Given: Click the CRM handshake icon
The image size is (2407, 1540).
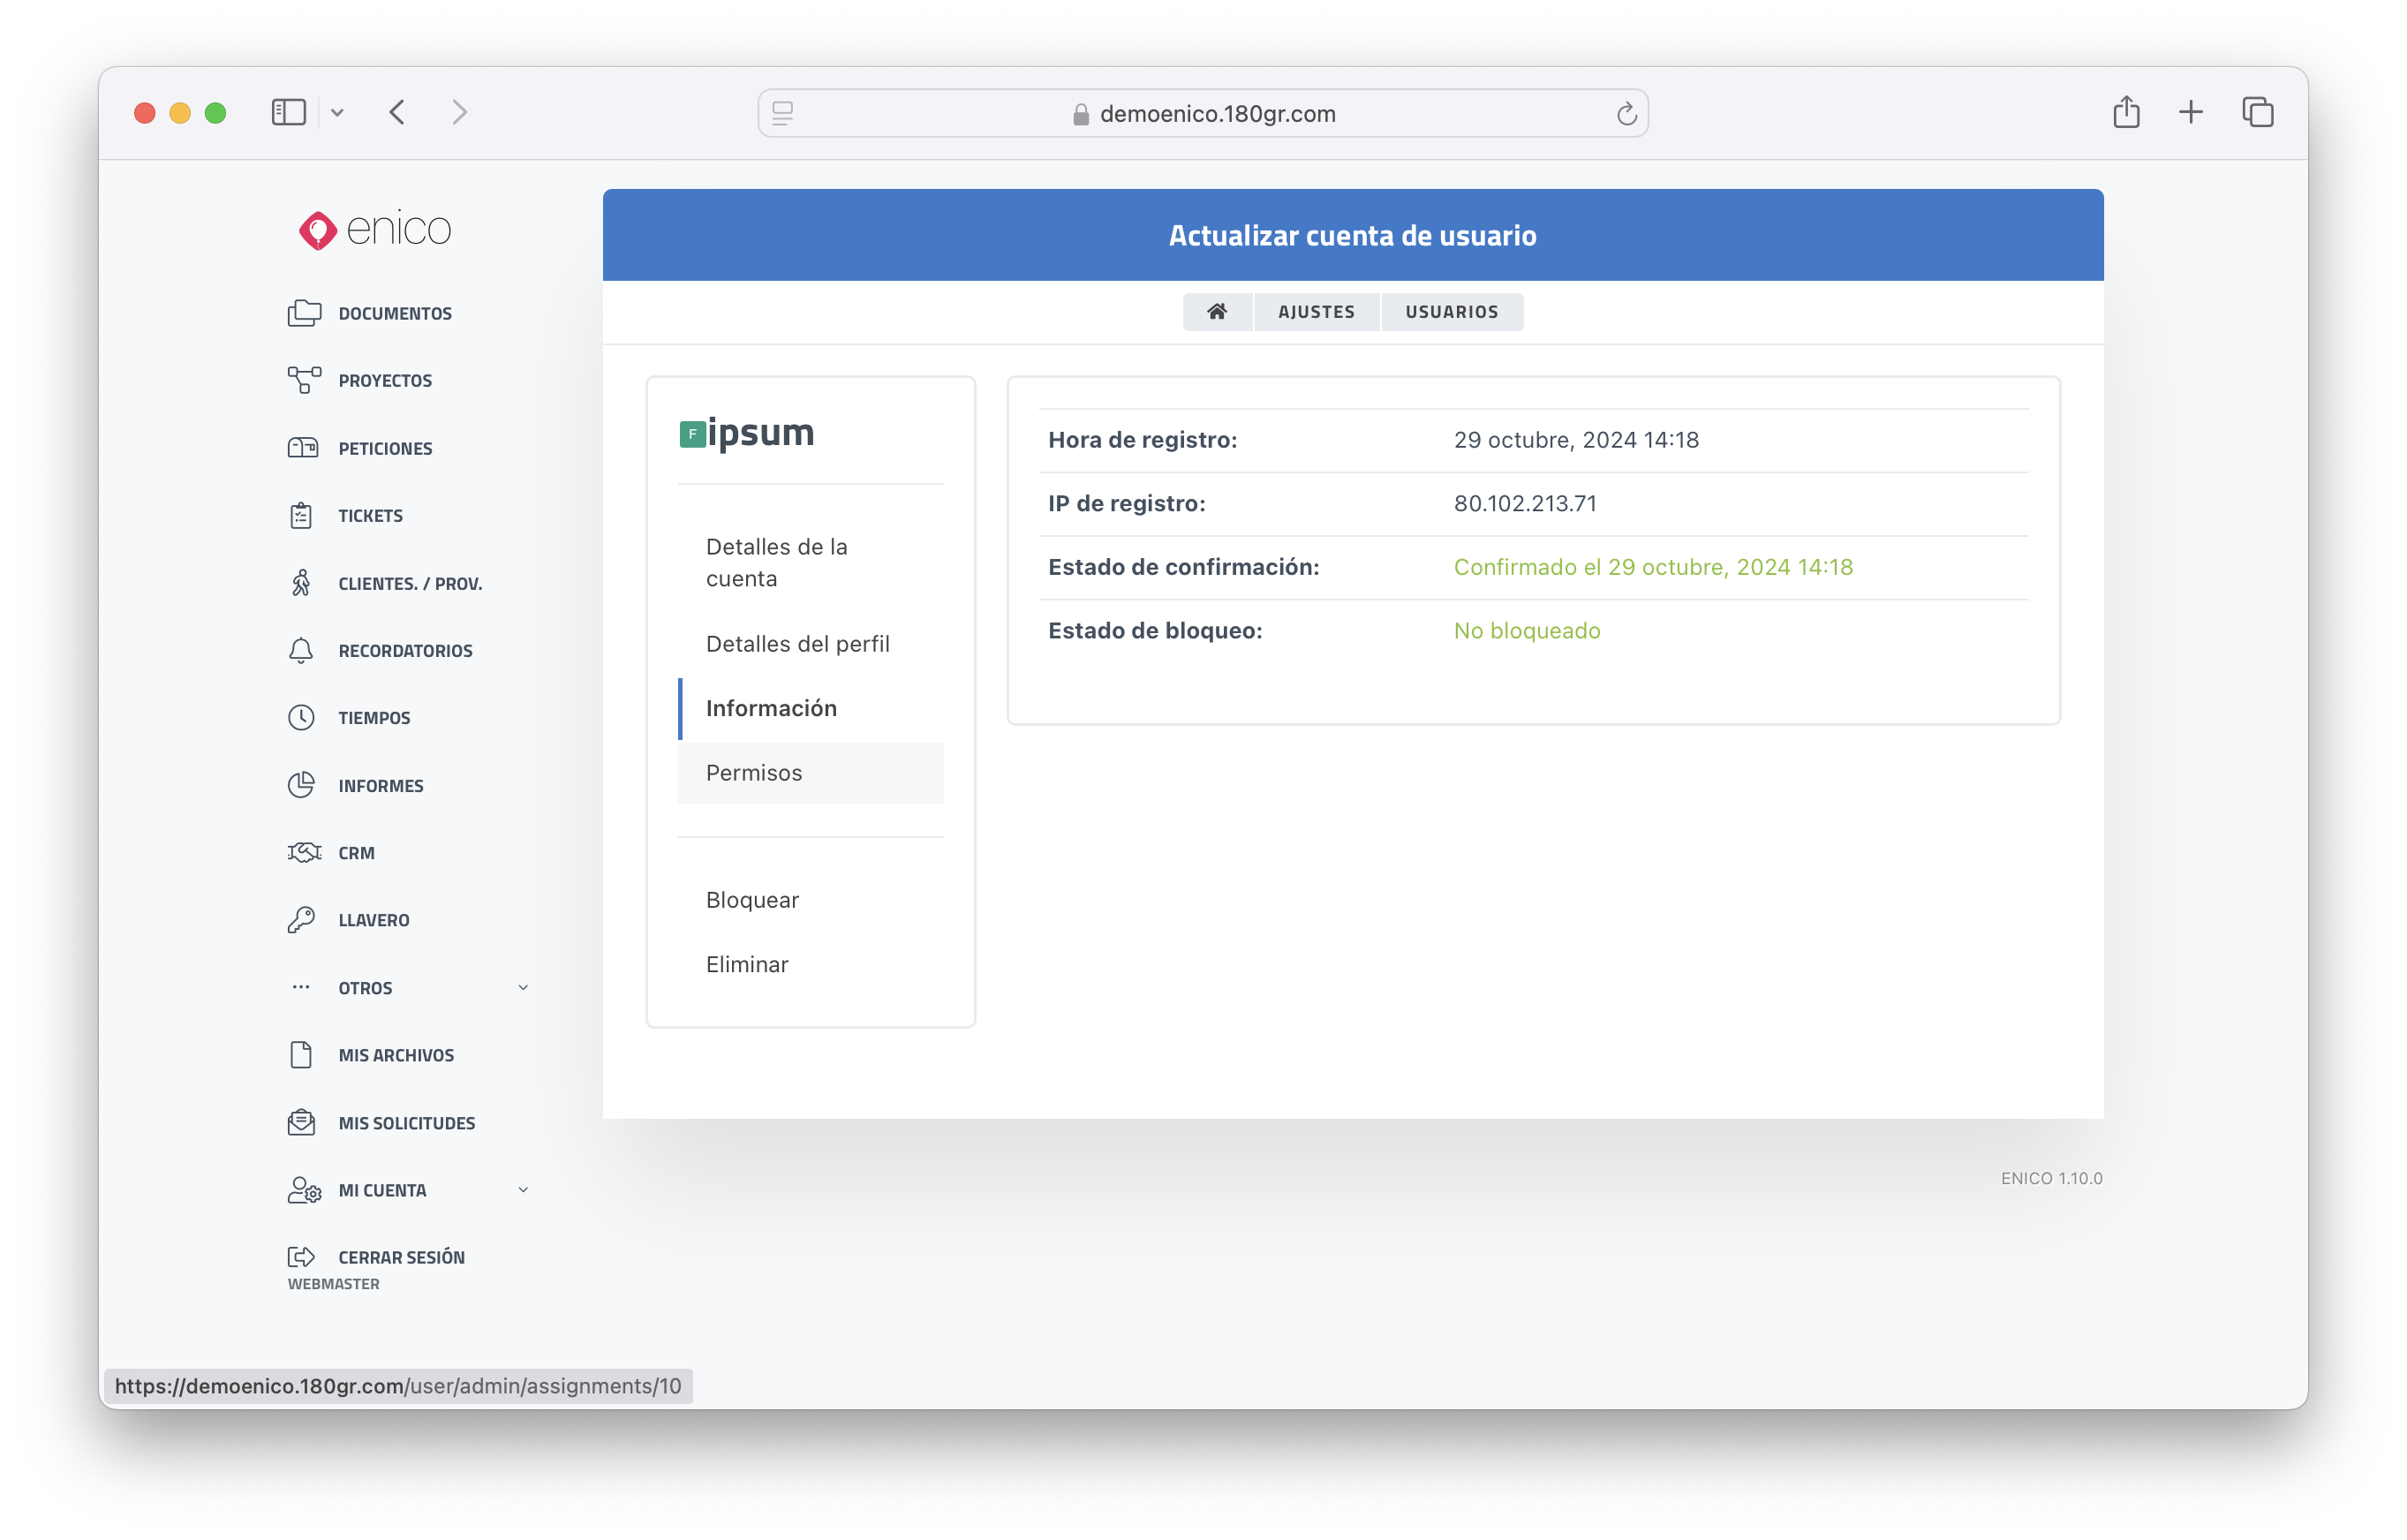Looking at the screenshot, I should point(304,853).
